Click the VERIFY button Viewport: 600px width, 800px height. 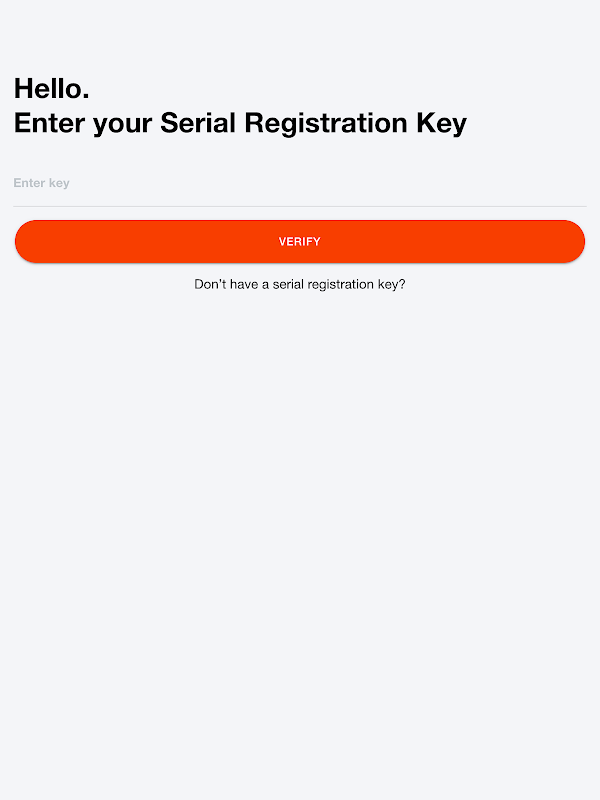300,242
